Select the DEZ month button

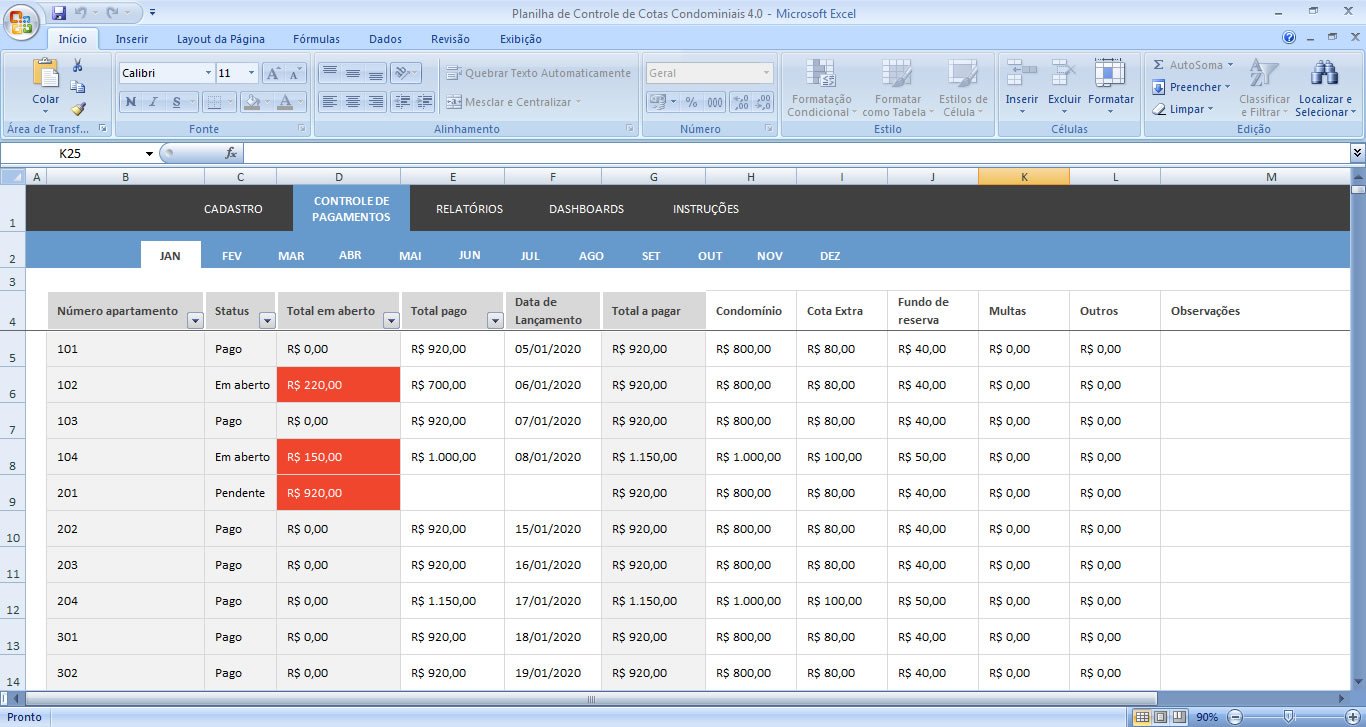(830, 256)
